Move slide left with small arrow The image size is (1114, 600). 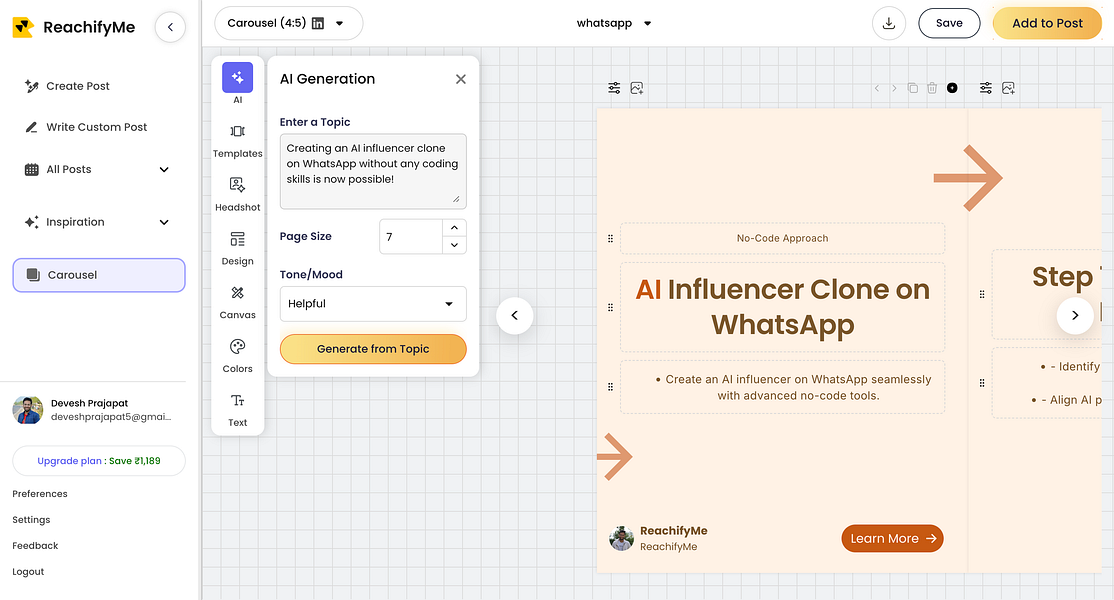pos(877,88)
